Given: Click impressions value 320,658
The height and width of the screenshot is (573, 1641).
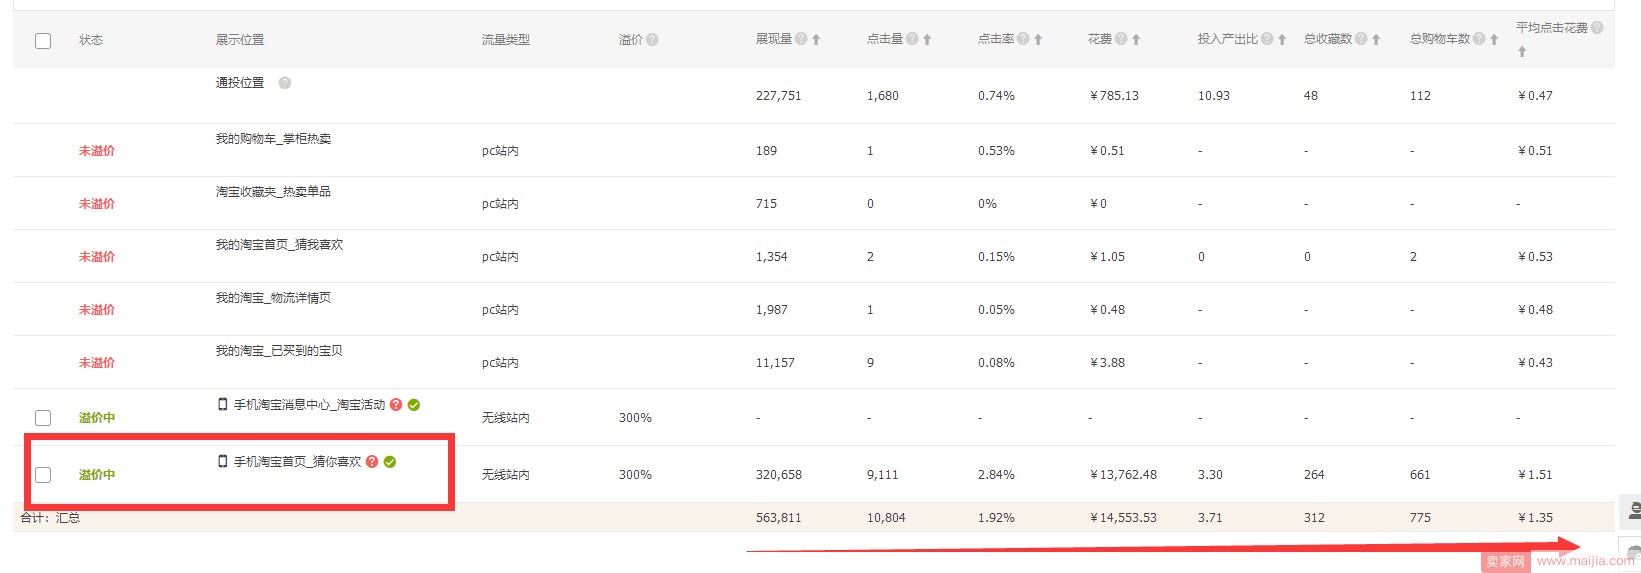Looking at the screenshot, I should pyautogui.click(x=778, y=475).
